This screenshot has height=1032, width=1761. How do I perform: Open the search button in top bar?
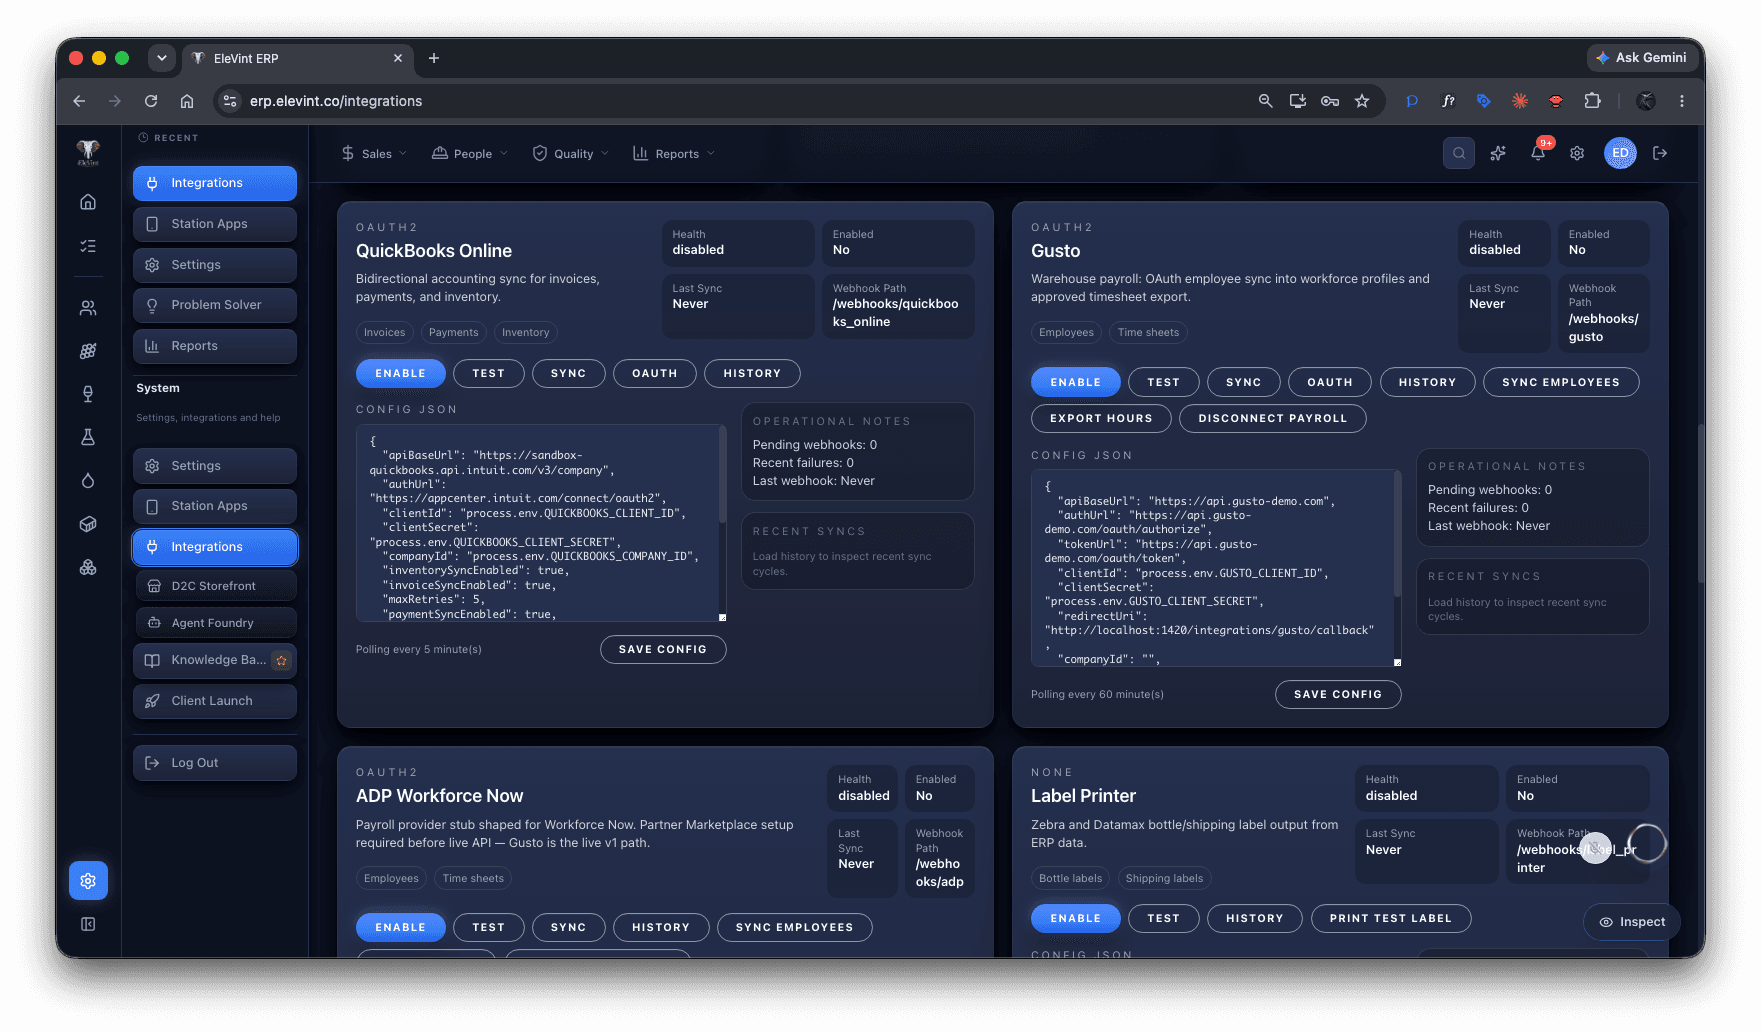point(1459,153)
